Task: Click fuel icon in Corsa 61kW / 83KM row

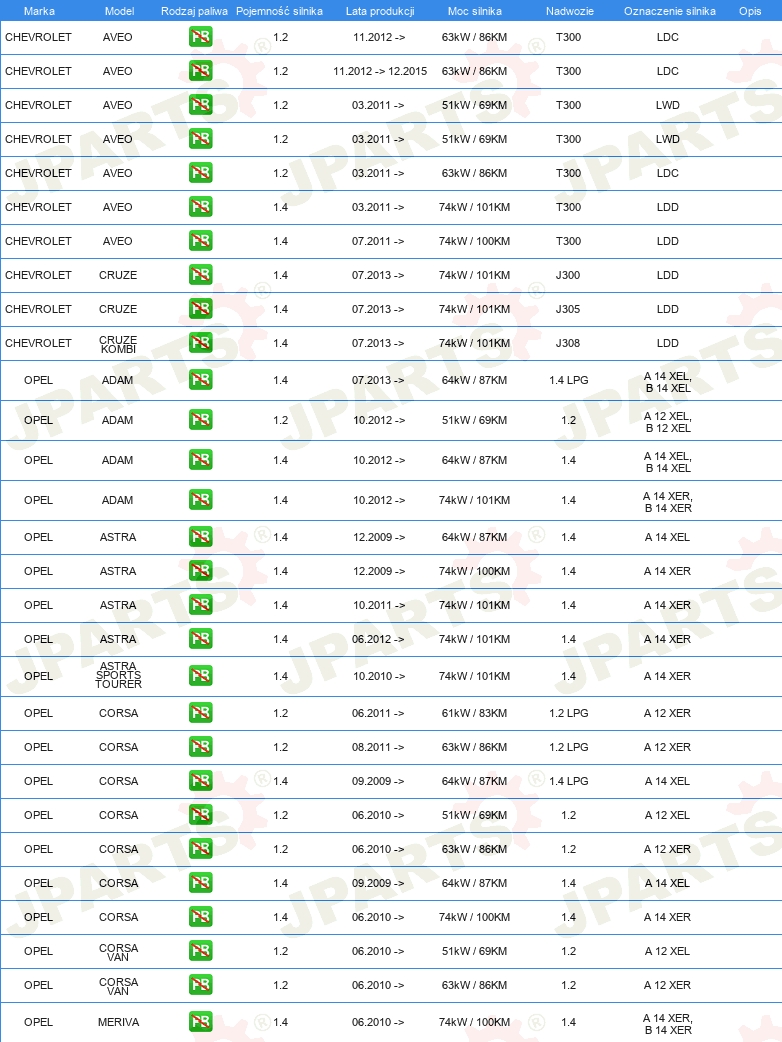Action: [201, 713]
